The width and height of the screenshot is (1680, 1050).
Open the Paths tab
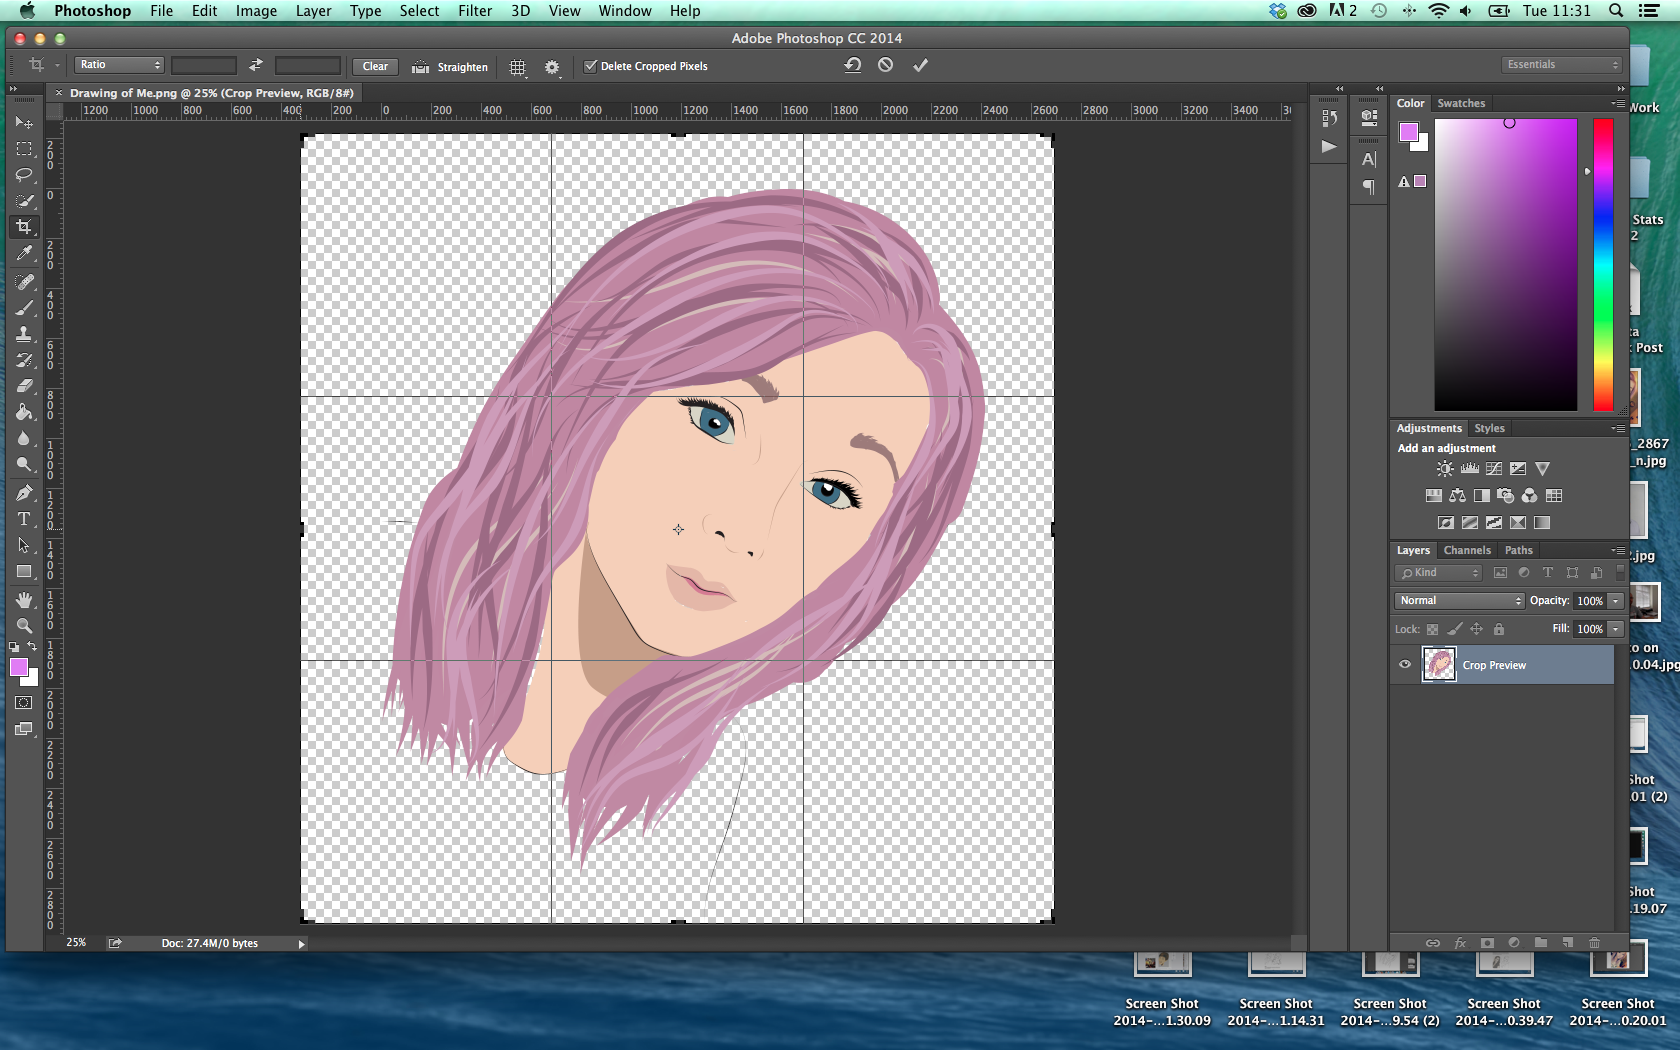pos(1518,550)
